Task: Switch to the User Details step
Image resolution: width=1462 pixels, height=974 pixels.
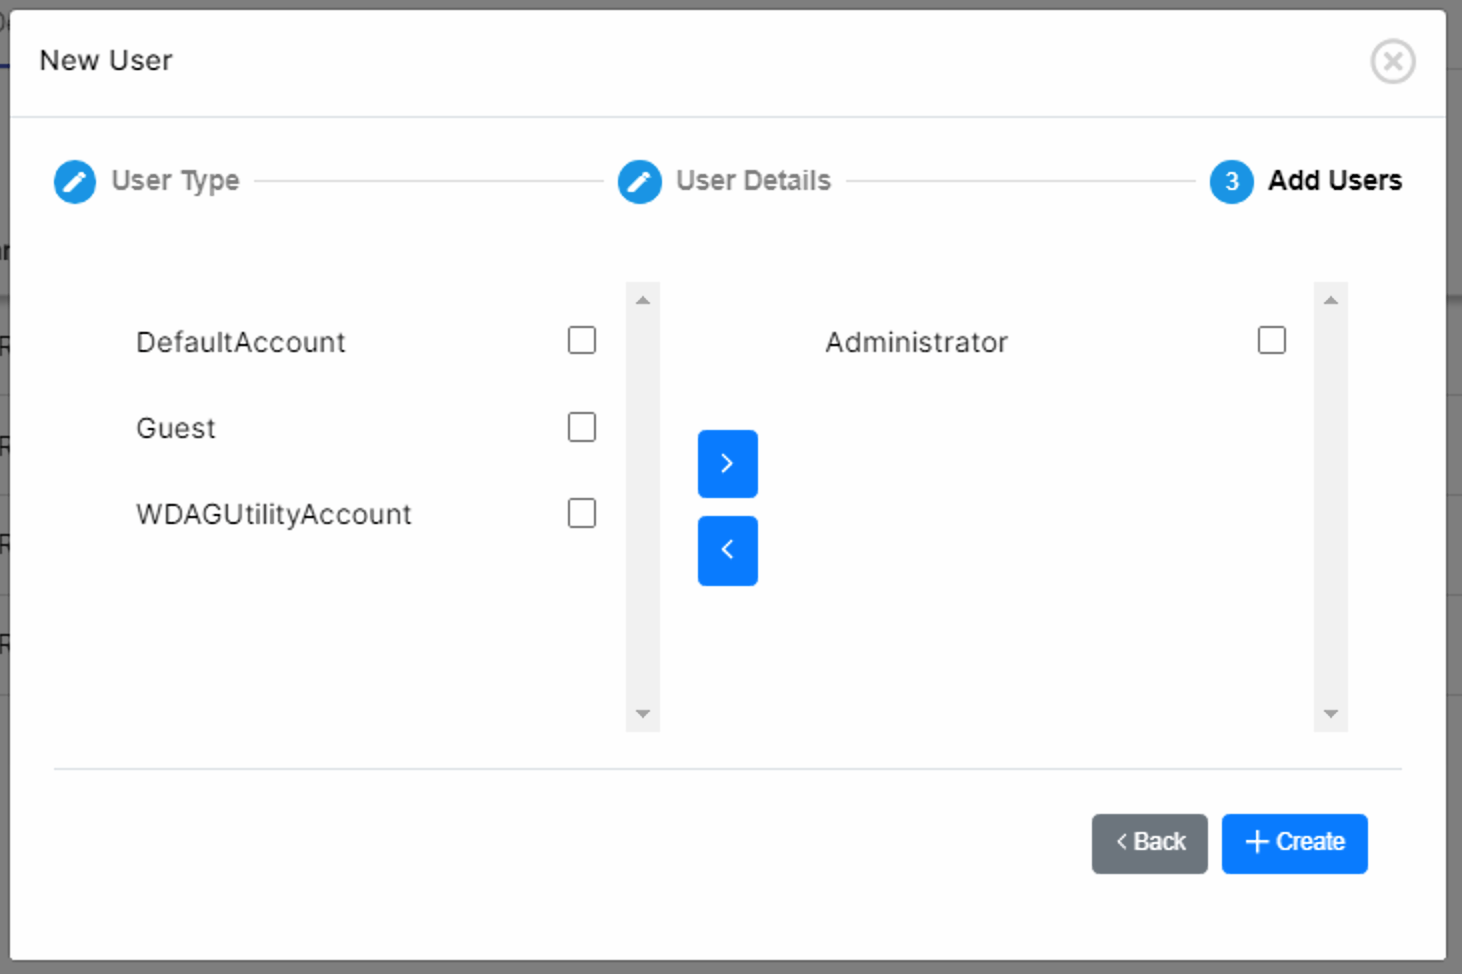Action: coord(753,181)
